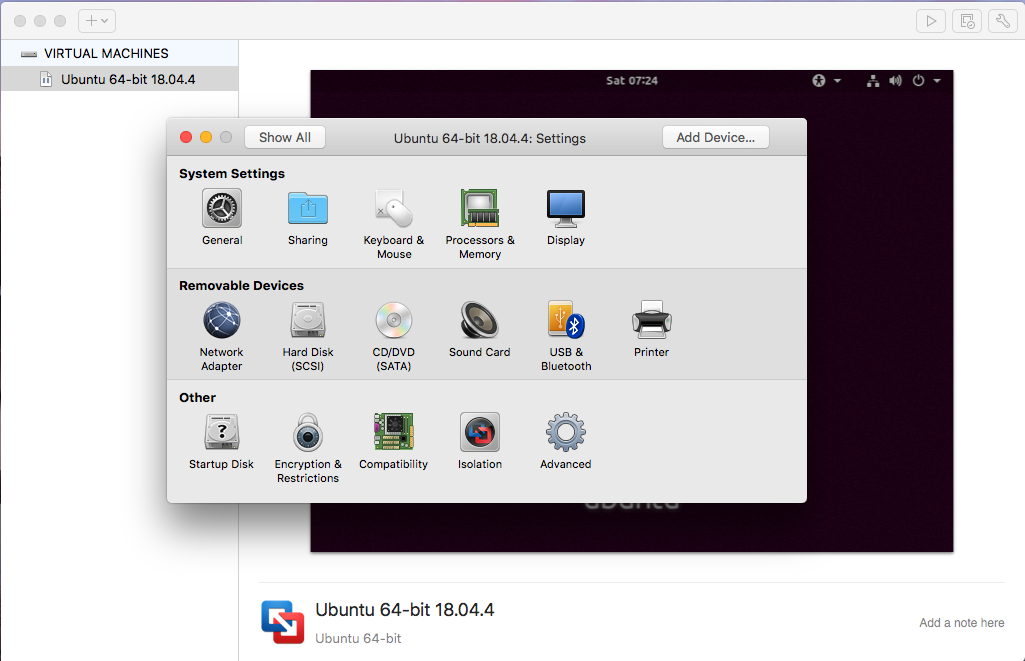
Task: Open the Sharing settings folder icon
Action: click(307, 209)
